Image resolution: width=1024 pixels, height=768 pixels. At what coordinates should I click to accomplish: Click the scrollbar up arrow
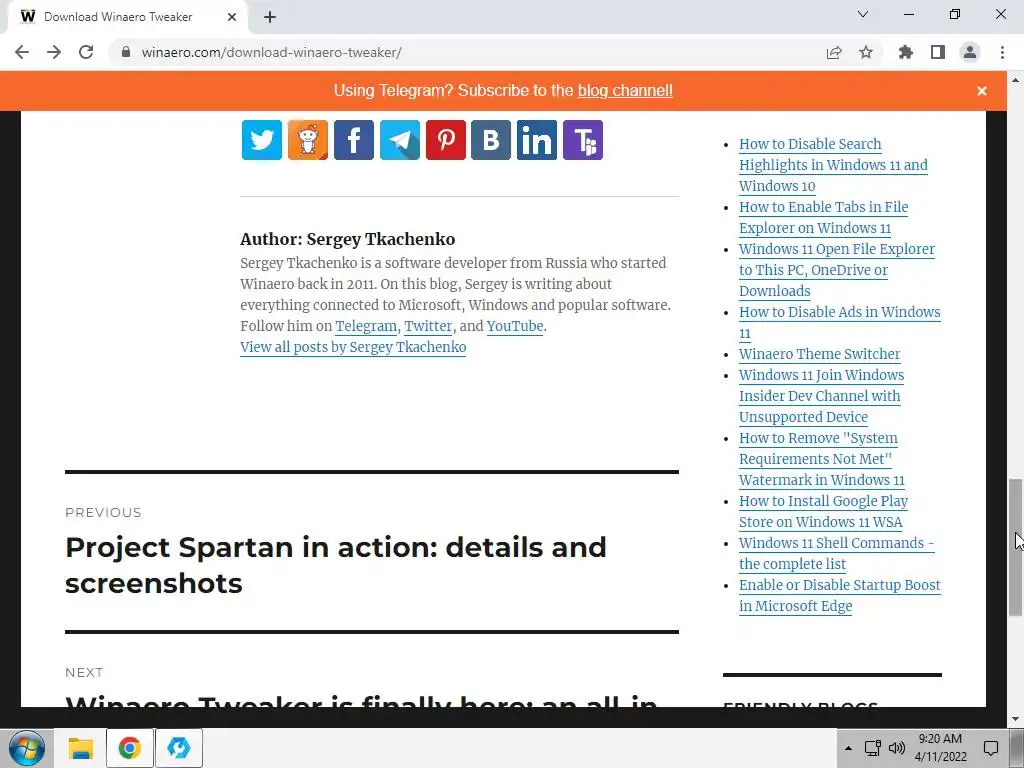click(x=1016, y=80)
